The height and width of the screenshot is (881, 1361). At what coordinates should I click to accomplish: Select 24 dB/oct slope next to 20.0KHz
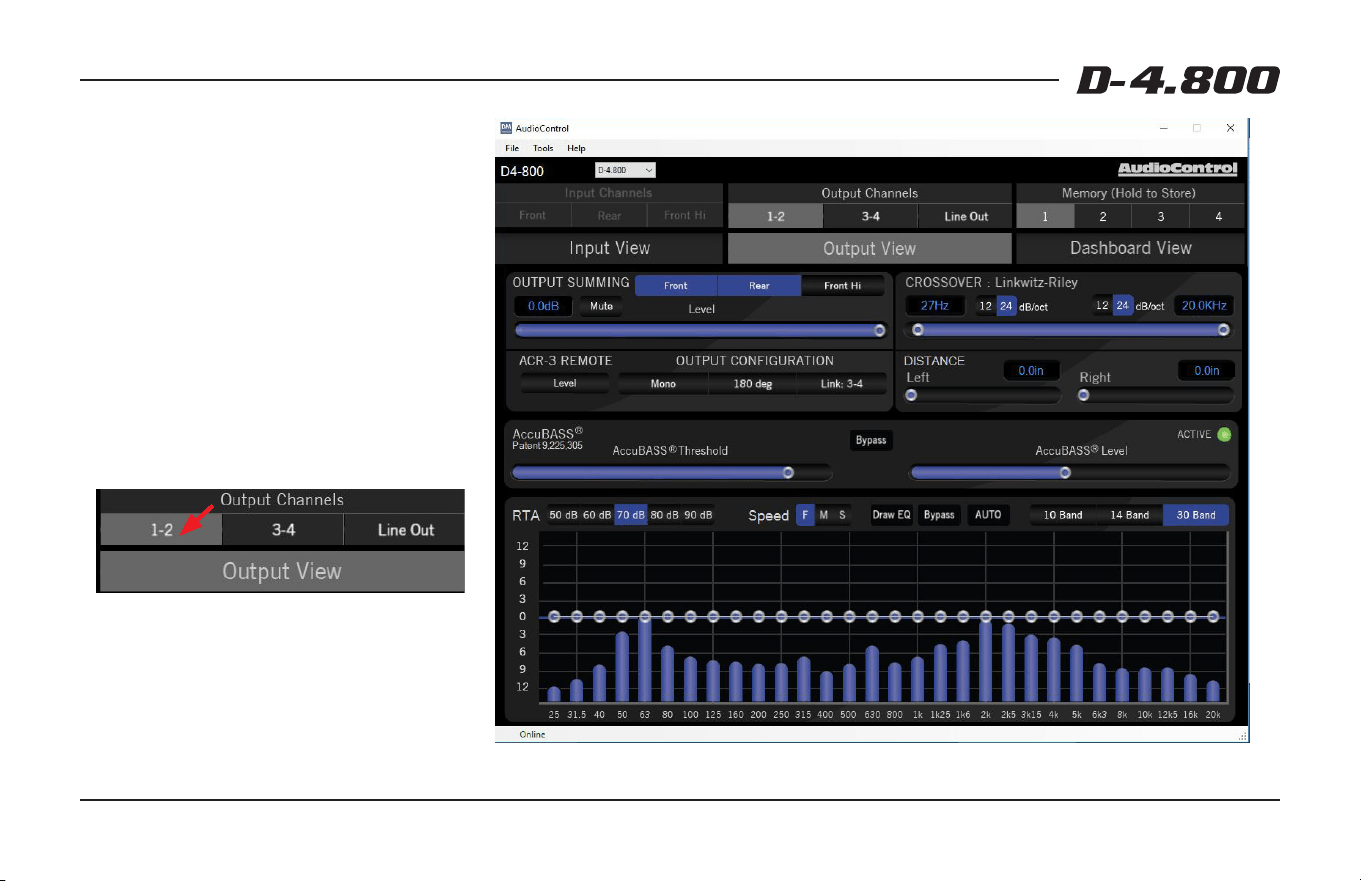[x=1123, y=306]
